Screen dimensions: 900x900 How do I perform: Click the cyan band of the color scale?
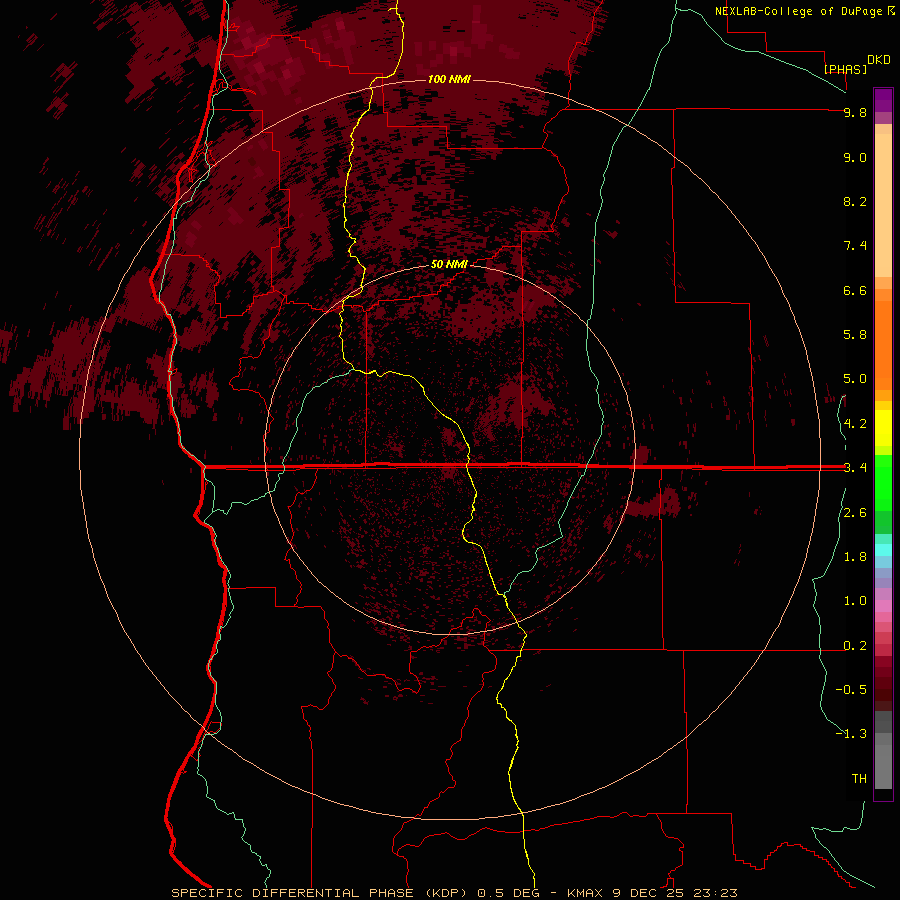pos(883,549)
